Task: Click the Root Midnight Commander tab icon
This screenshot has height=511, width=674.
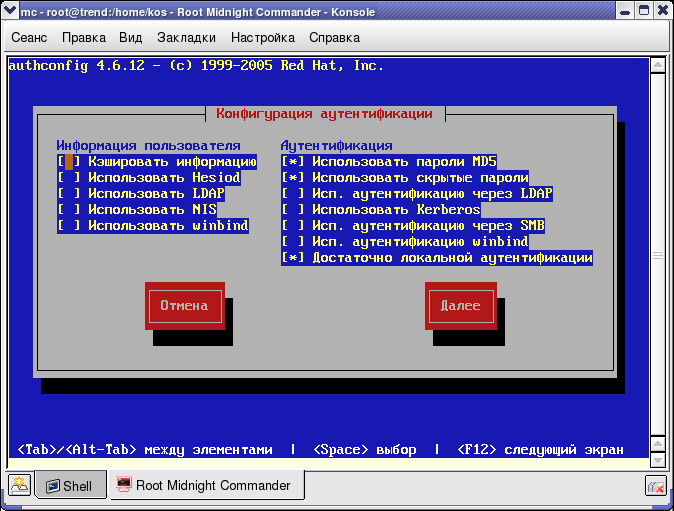Action: coord(125,485)
